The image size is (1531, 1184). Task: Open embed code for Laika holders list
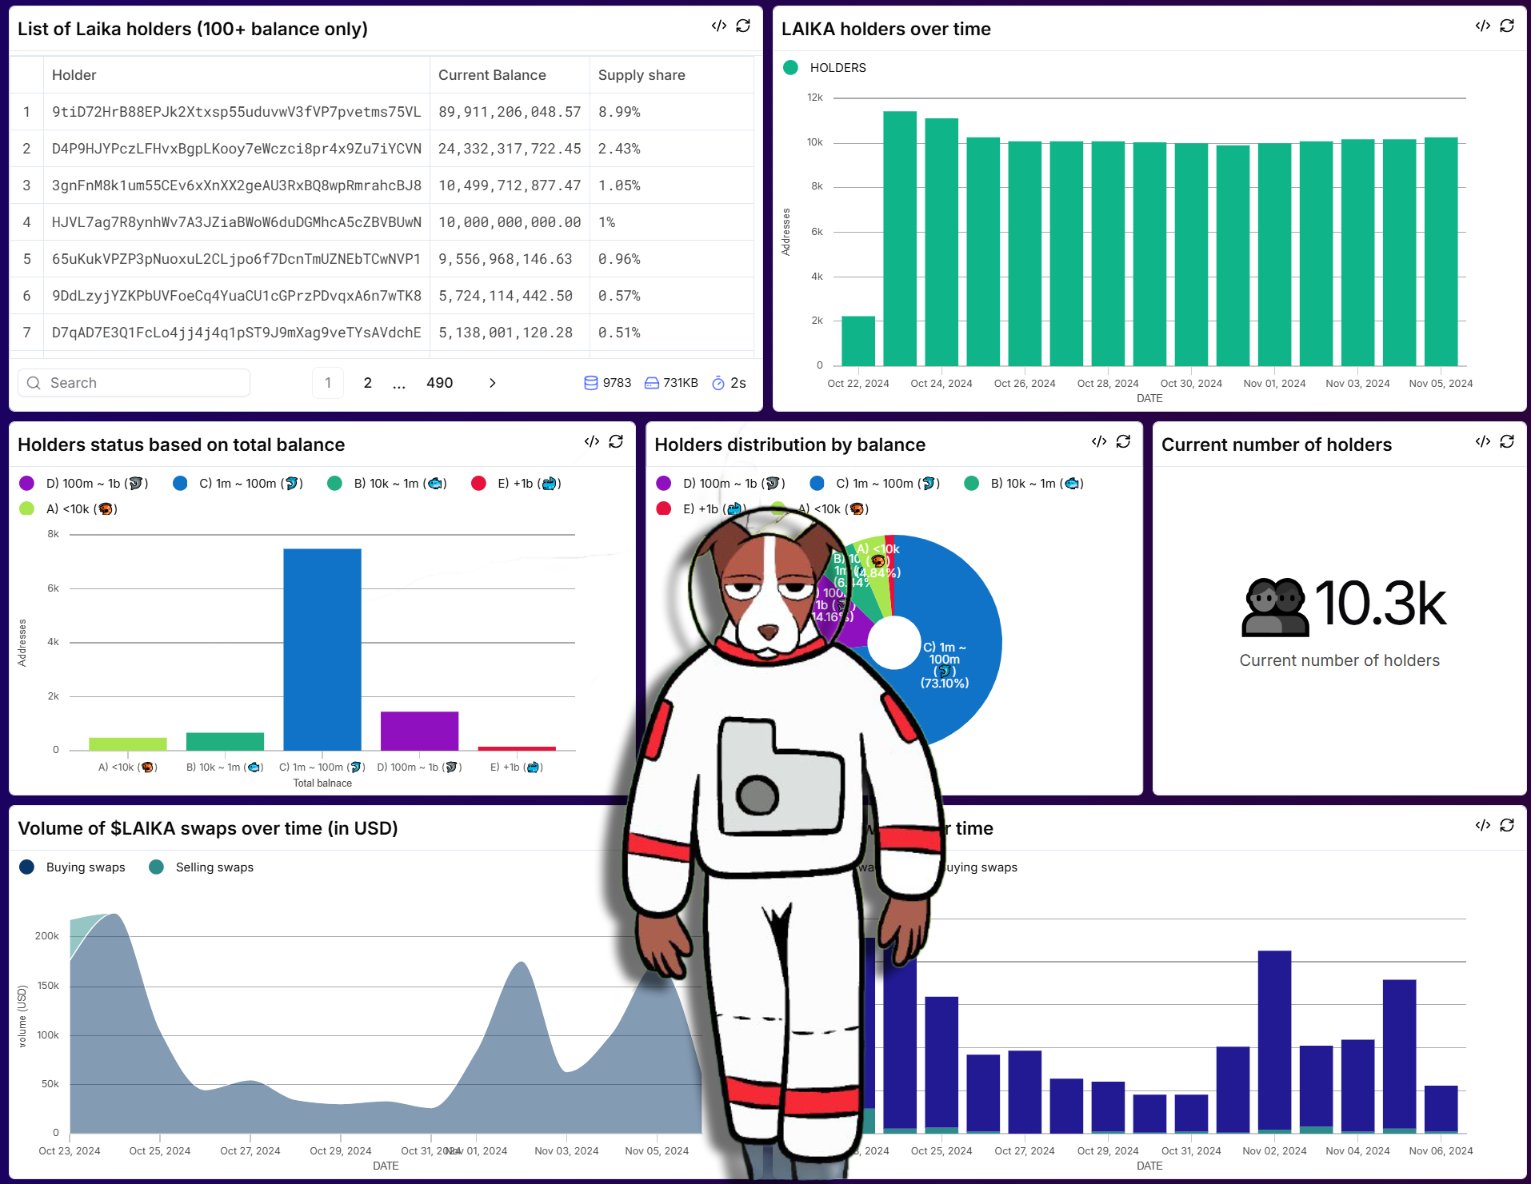pyautogui.click(x=718, y=26)
